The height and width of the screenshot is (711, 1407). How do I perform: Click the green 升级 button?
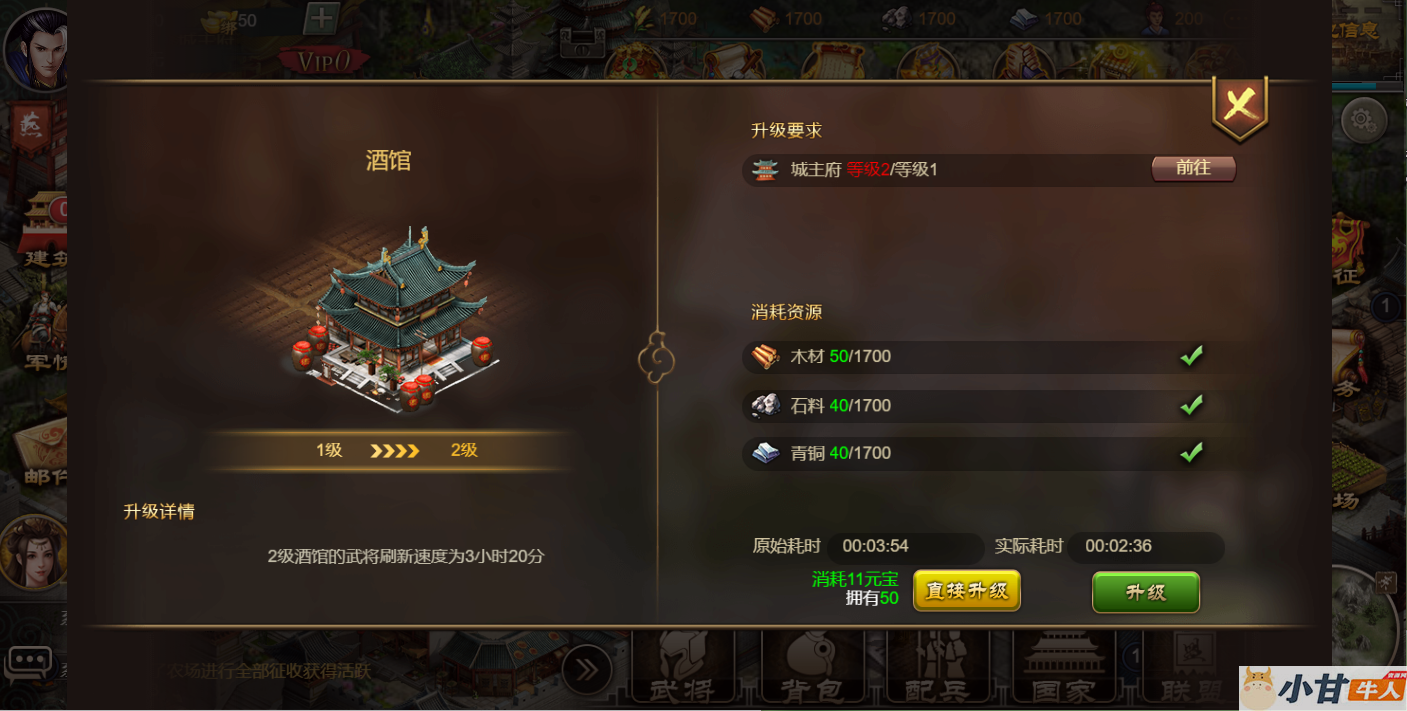(x=1145, y=592)
